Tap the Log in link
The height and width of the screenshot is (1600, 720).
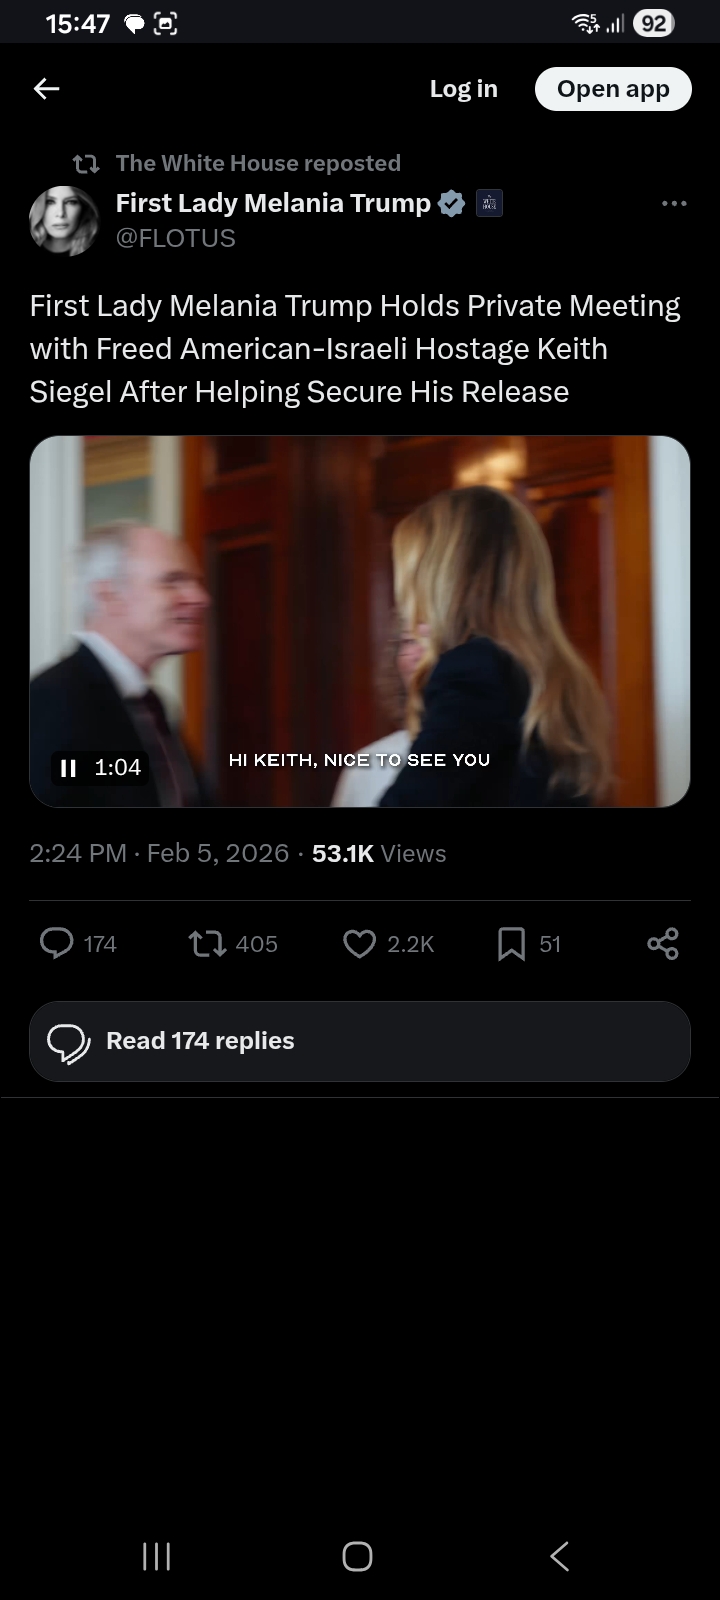point(463,89)
